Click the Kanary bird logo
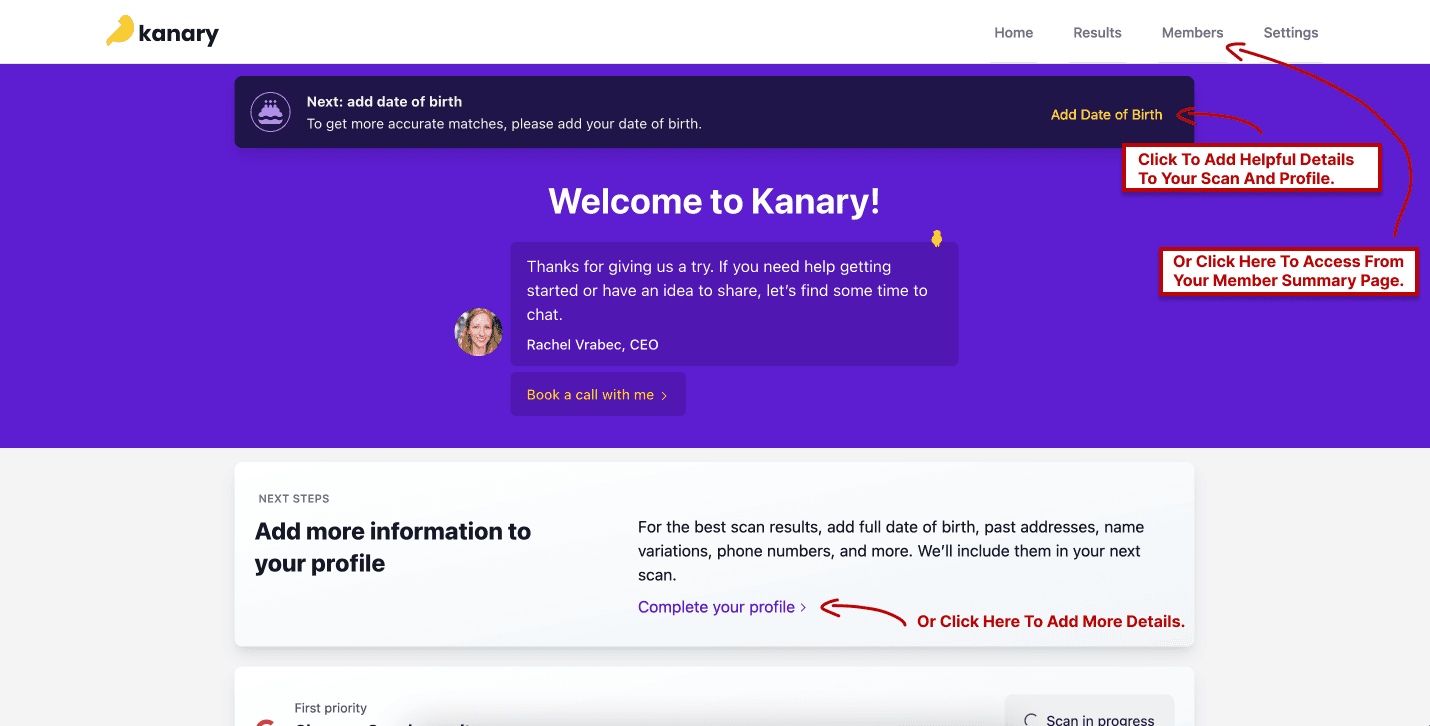1430x726 pixels. coord(120,30)
